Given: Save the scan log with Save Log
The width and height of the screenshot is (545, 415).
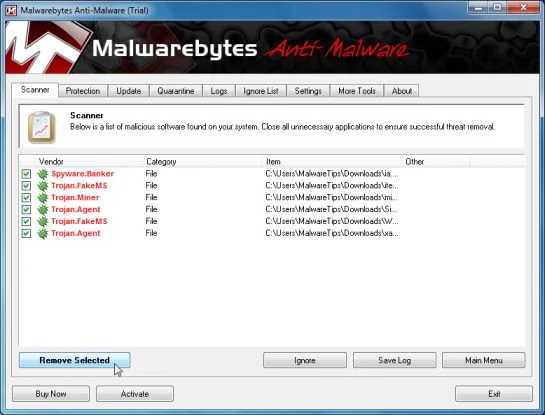Looking at the screenshot, I should coord(394,360).
